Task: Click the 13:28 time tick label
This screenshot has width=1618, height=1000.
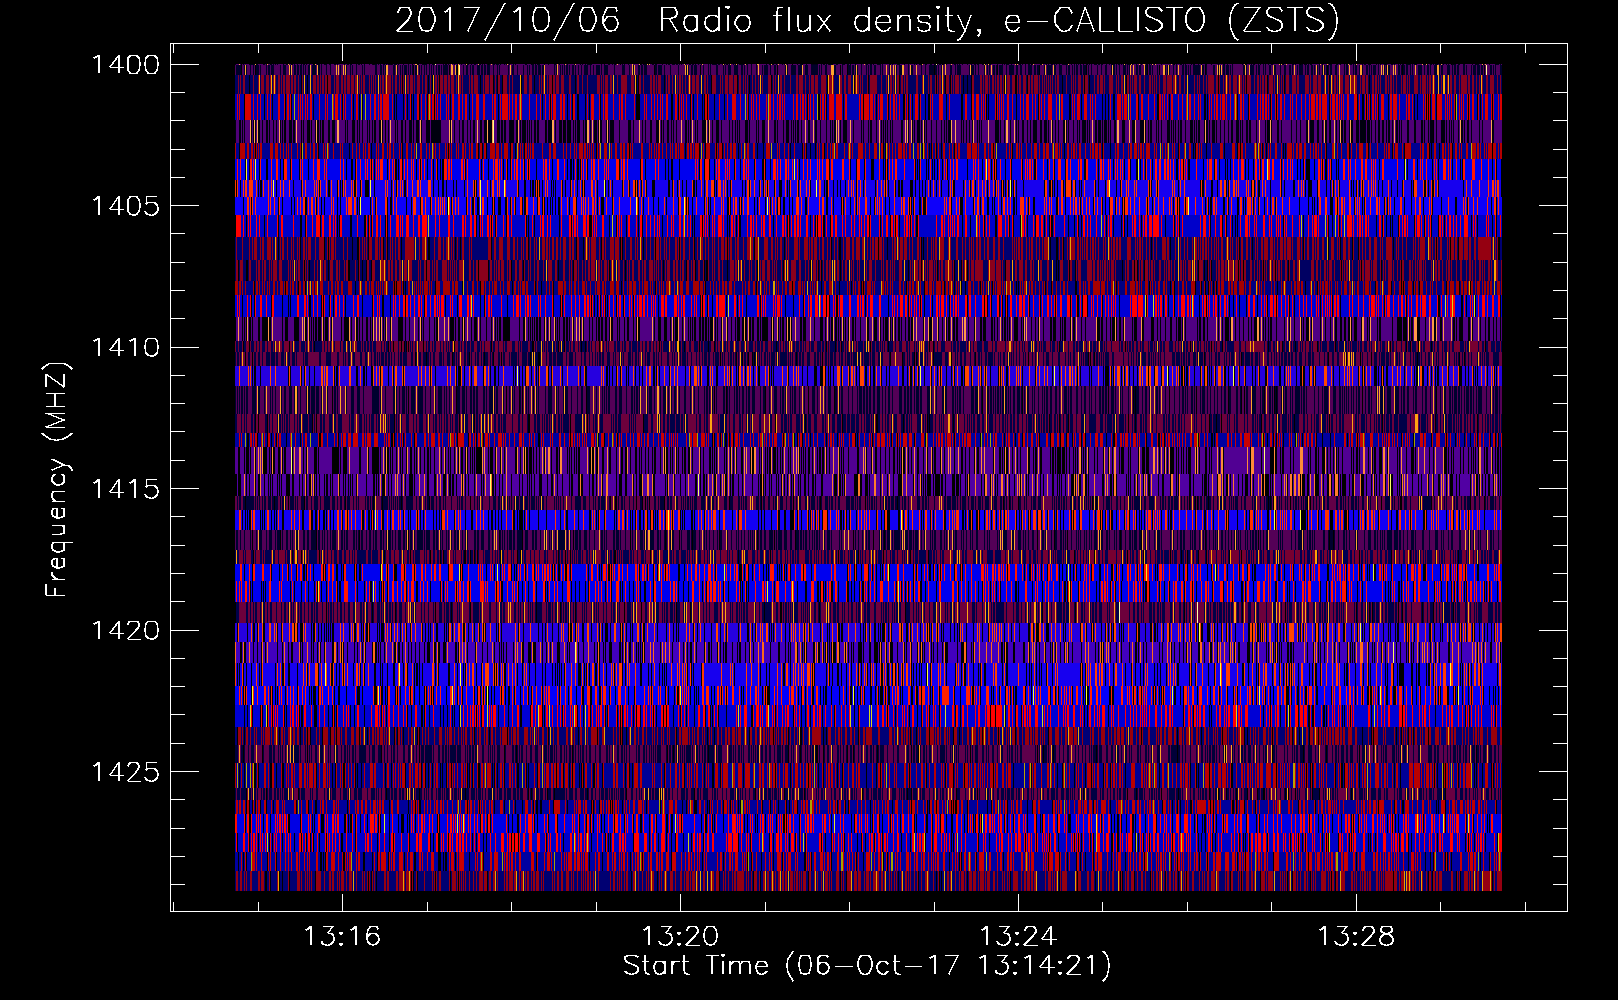Action: 1356,937
